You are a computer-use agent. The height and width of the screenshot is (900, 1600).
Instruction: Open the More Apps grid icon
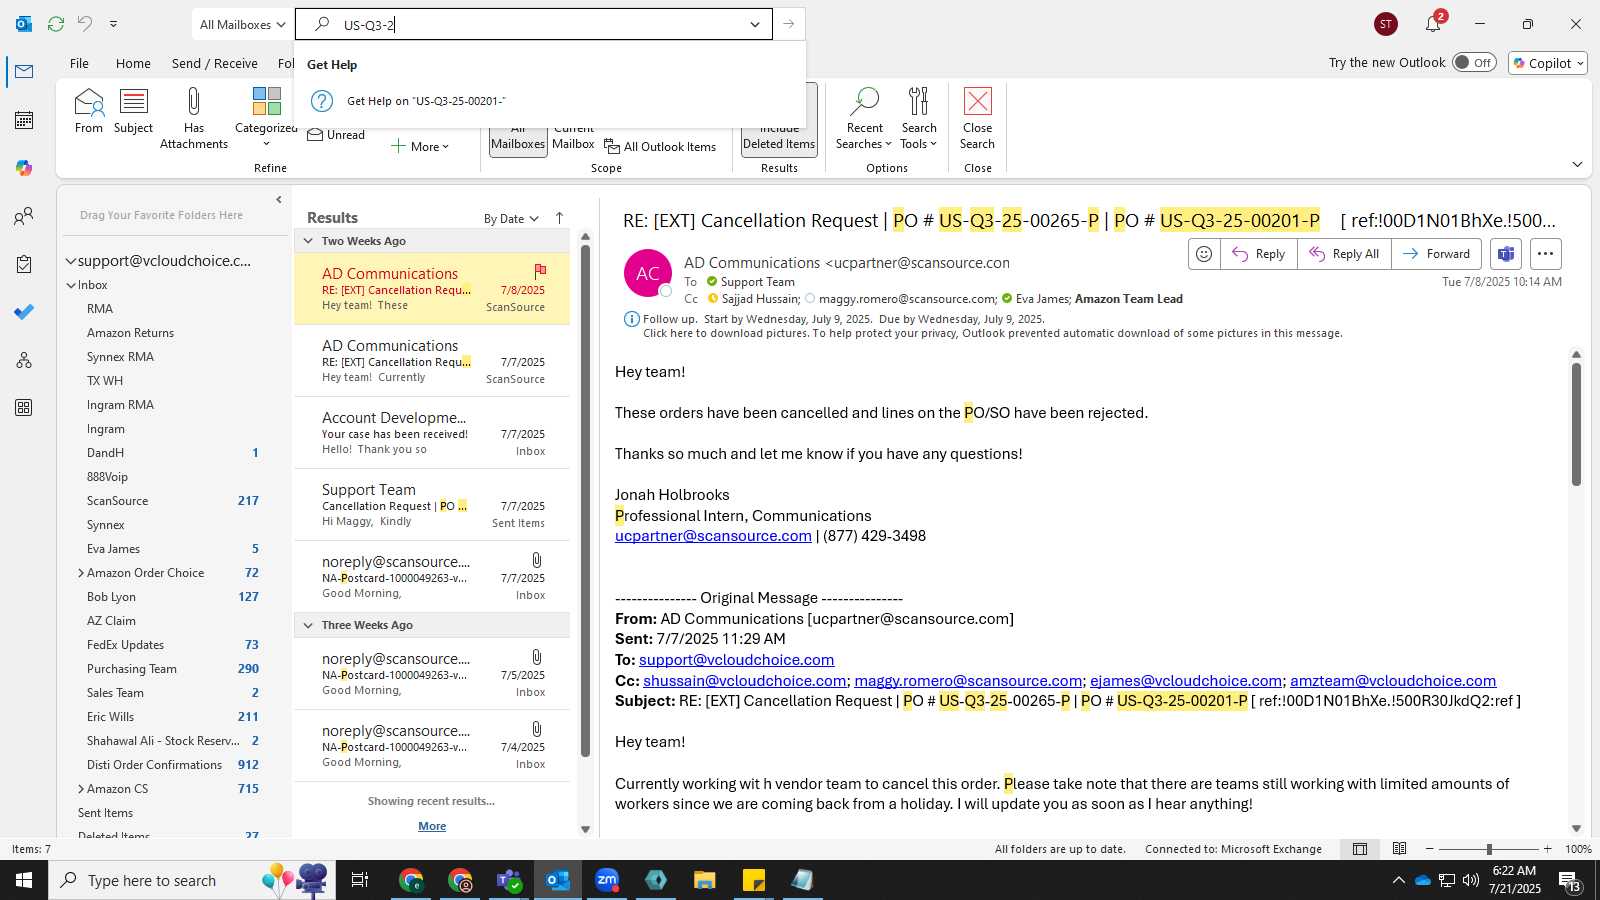24,408
